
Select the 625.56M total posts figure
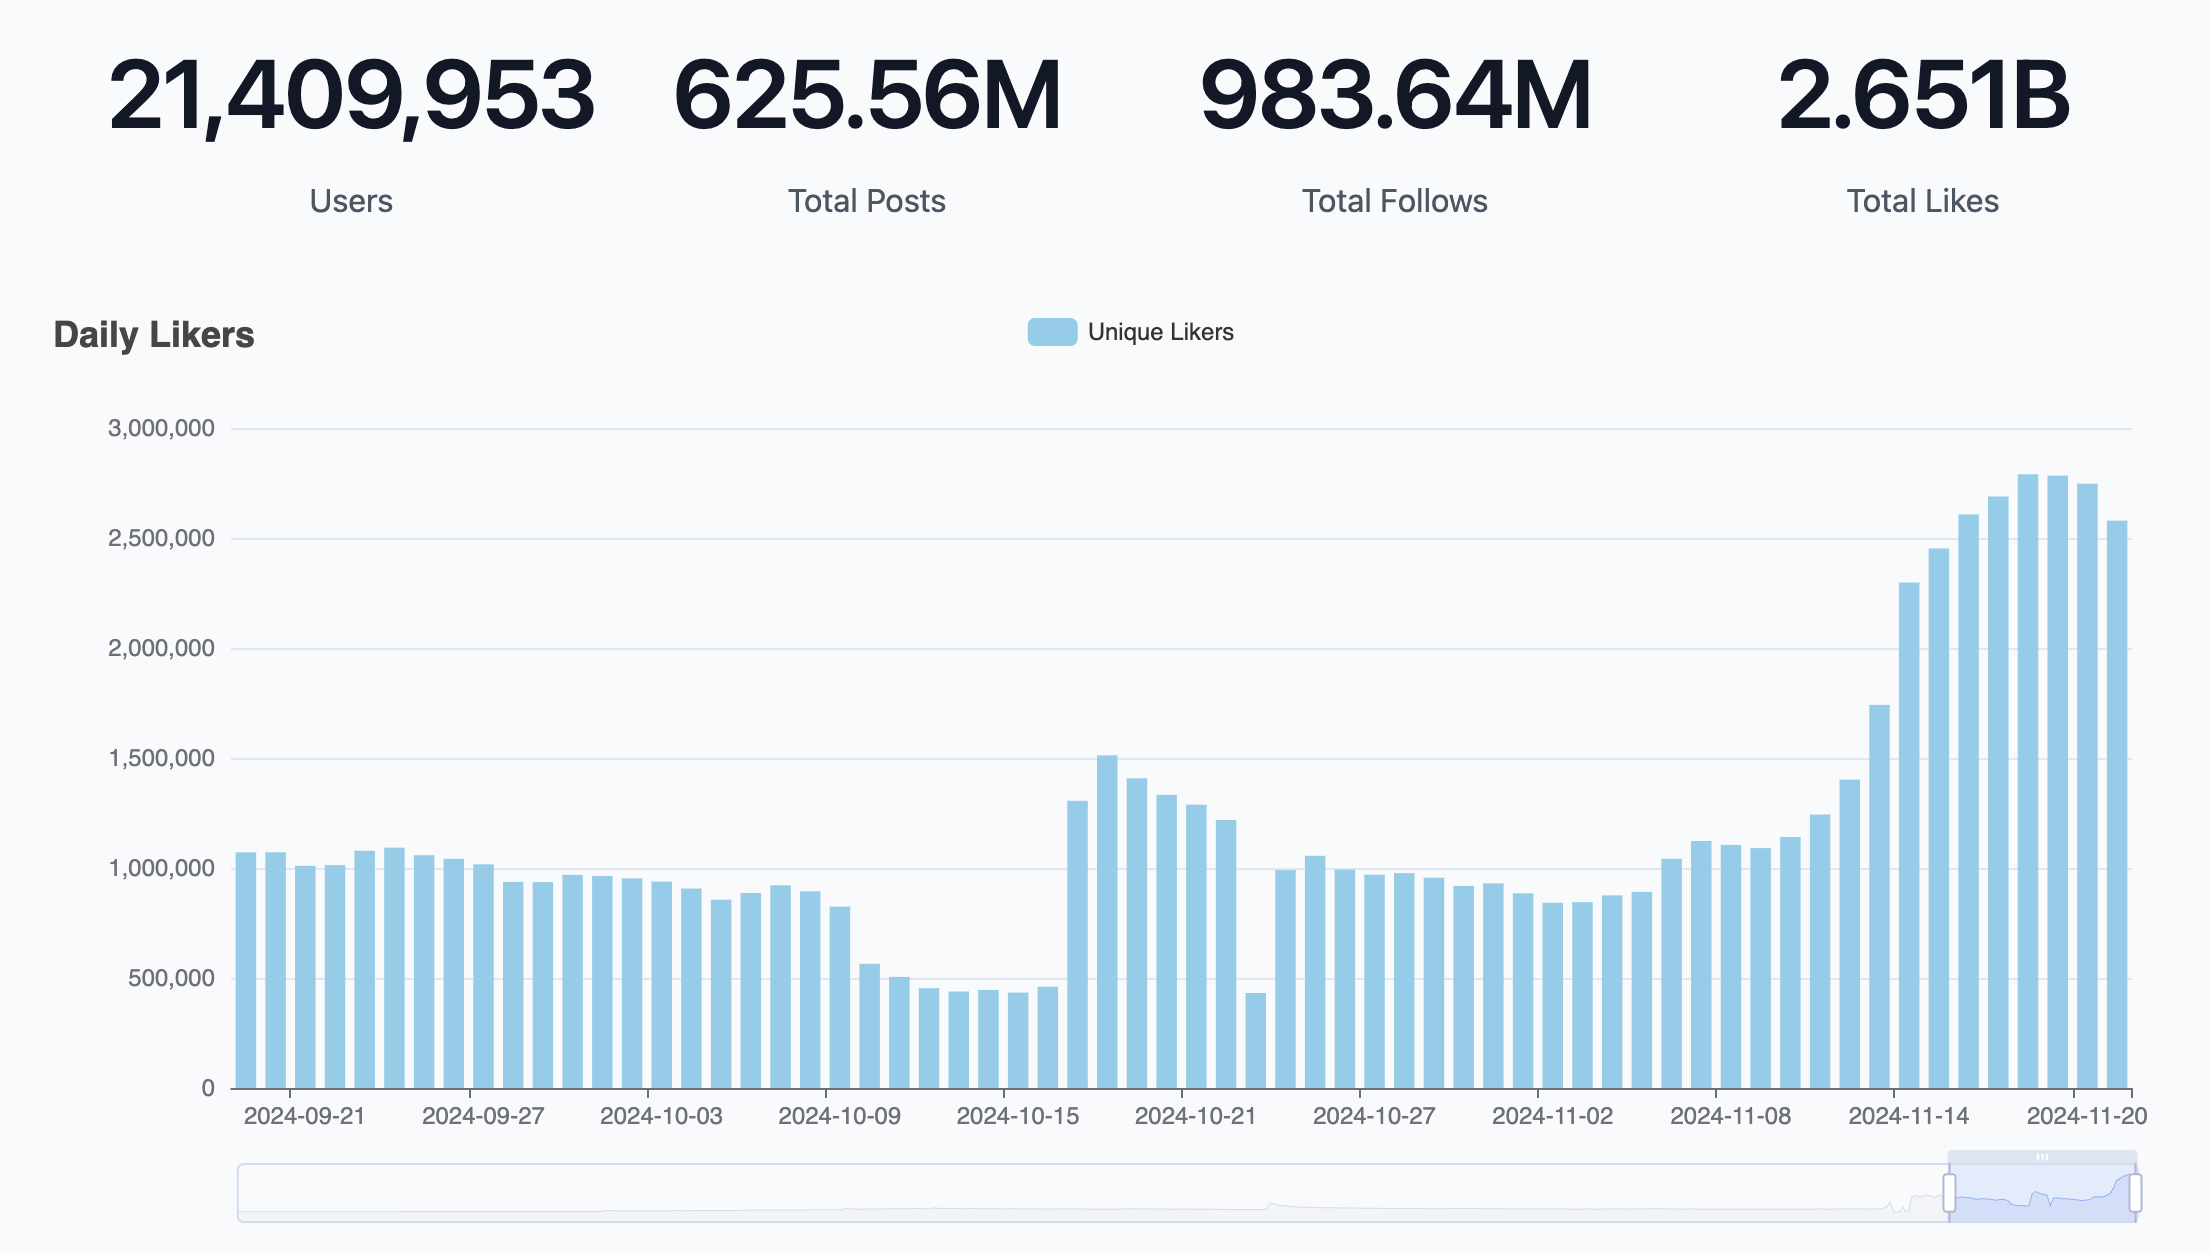867,96
